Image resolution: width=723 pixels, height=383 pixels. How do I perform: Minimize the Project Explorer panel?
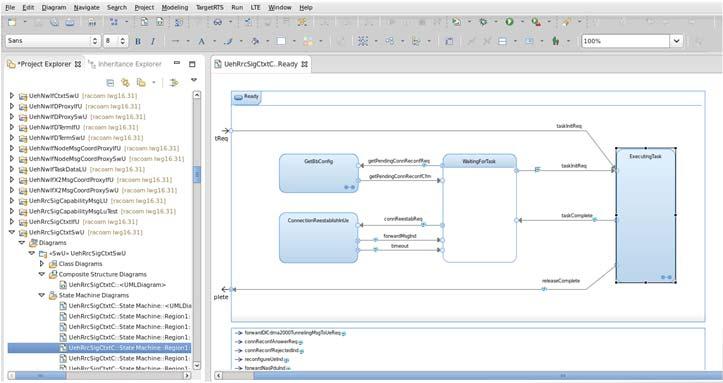coord(177,63)
